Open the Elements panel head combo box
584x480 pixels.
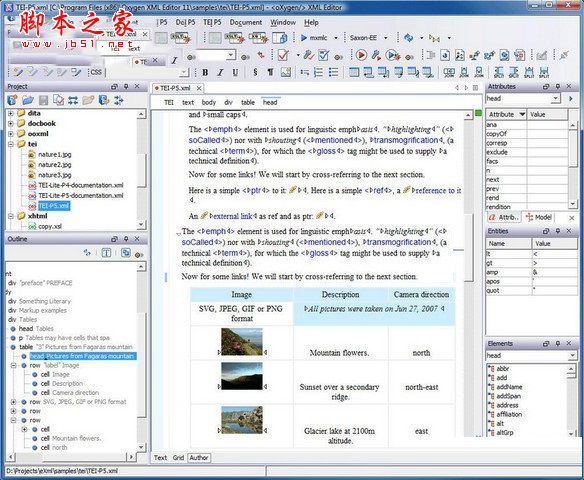tap(531, 355)
